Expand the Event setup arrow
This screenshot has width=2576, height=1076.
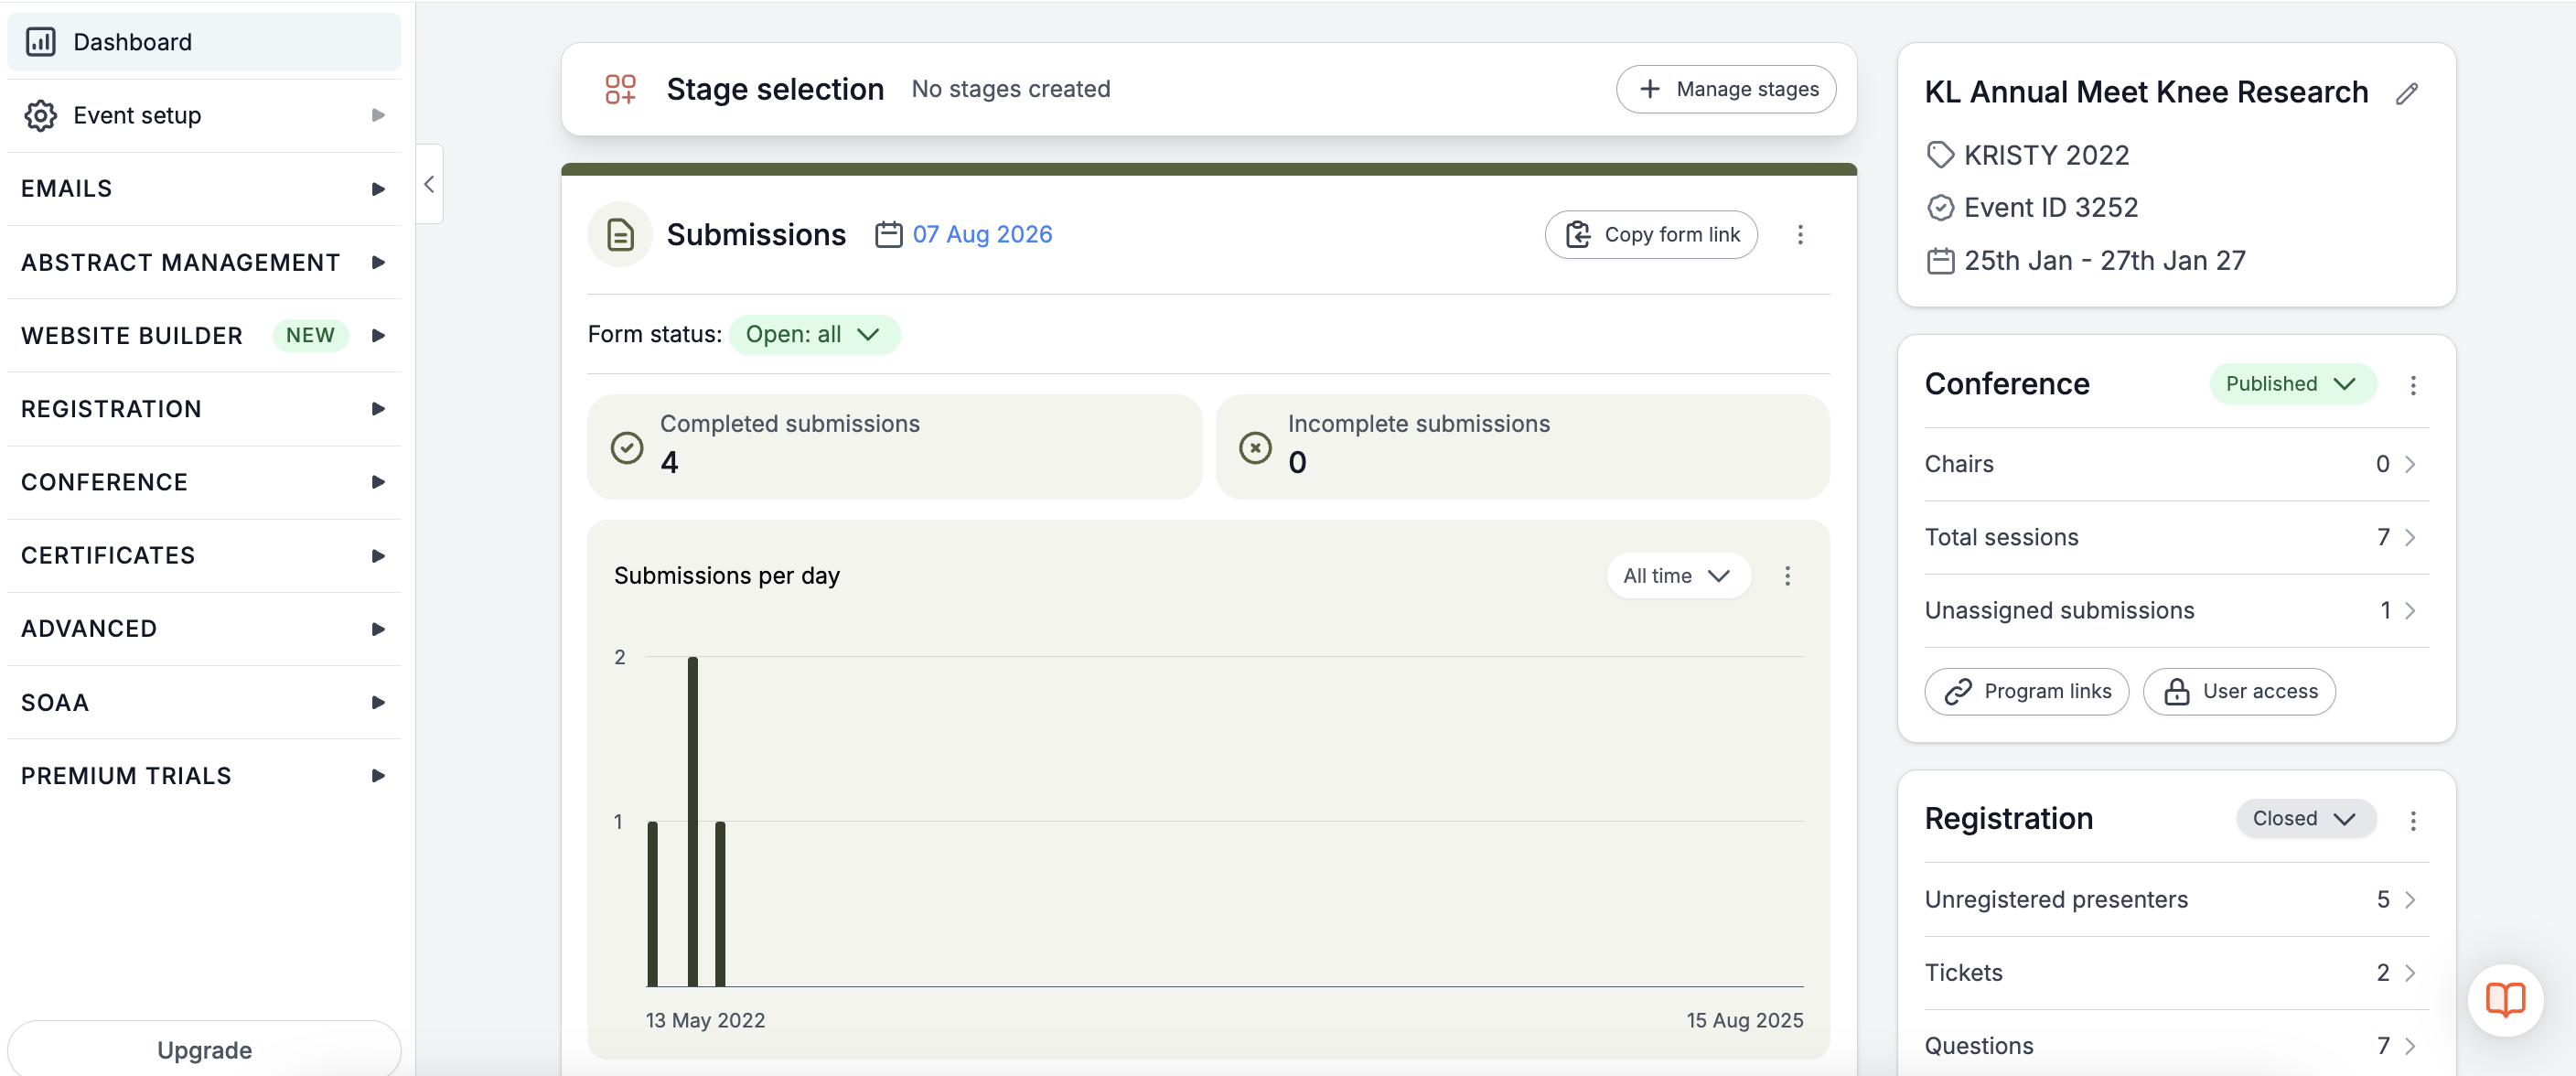point(378,115)
